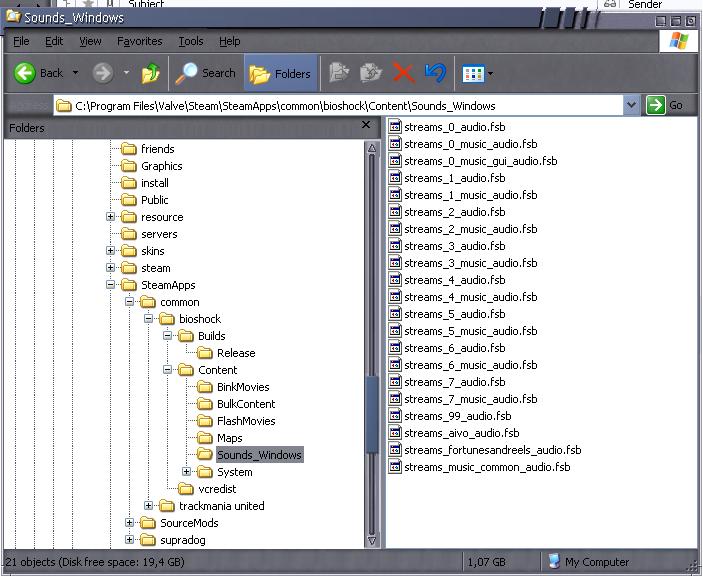This screenshot has width=703, height=576.
Task: Click the red Delete X icon
Action: [403, 73]
